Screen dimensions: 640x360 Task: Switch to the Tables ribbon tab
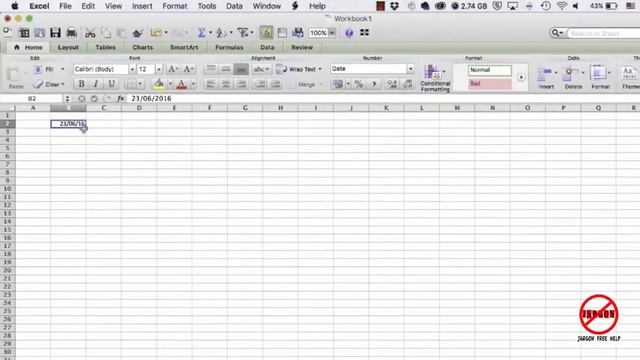pos(105,47)
